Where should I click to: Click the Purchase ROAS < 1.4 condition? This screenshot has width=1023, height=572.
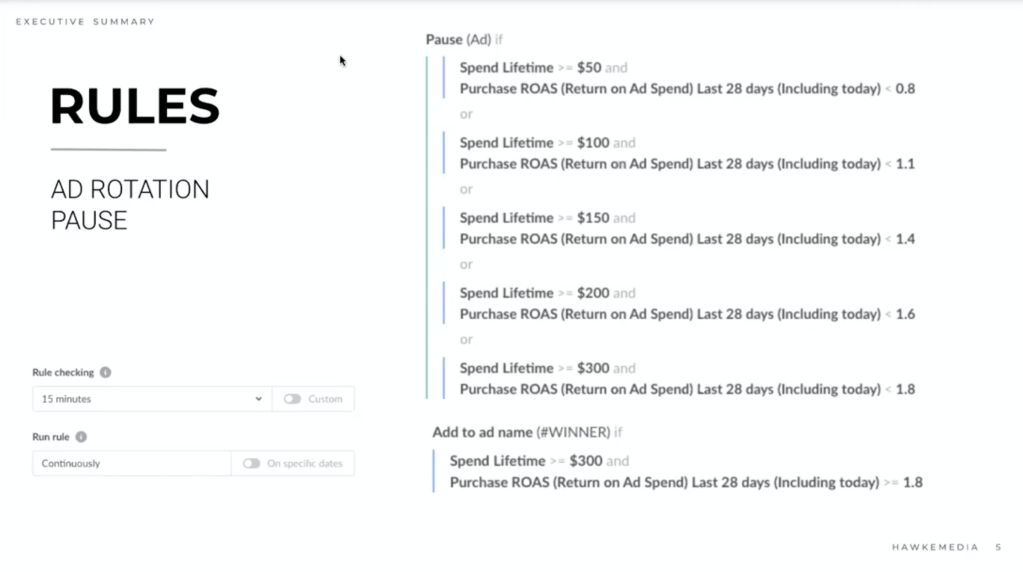point(687,239)
